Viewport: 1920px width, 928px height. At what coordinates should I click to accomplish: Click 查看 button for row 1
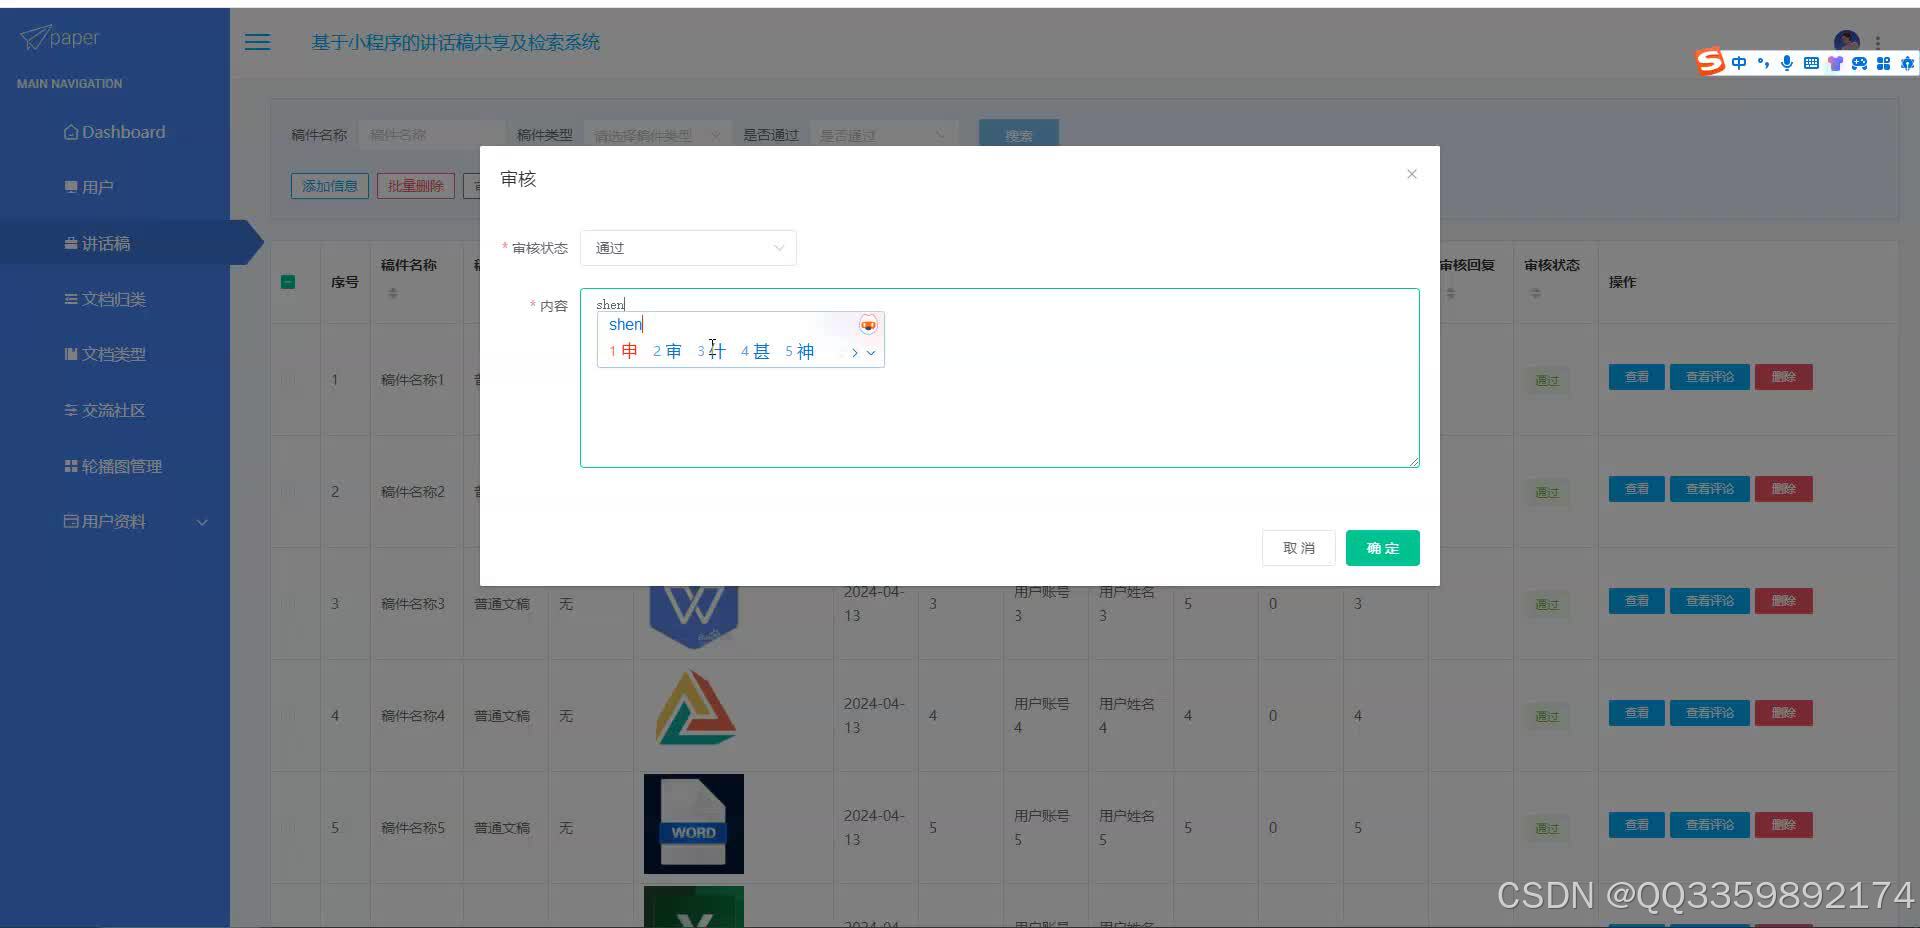(1636, 377)
